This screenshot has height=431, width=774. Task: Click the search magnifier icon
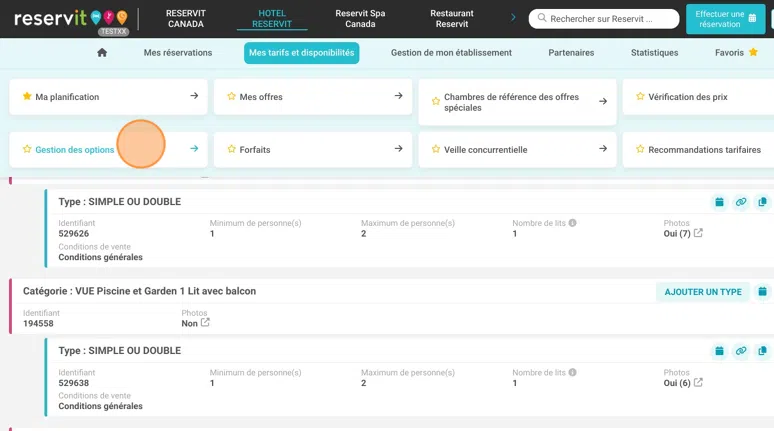point(542,18)
